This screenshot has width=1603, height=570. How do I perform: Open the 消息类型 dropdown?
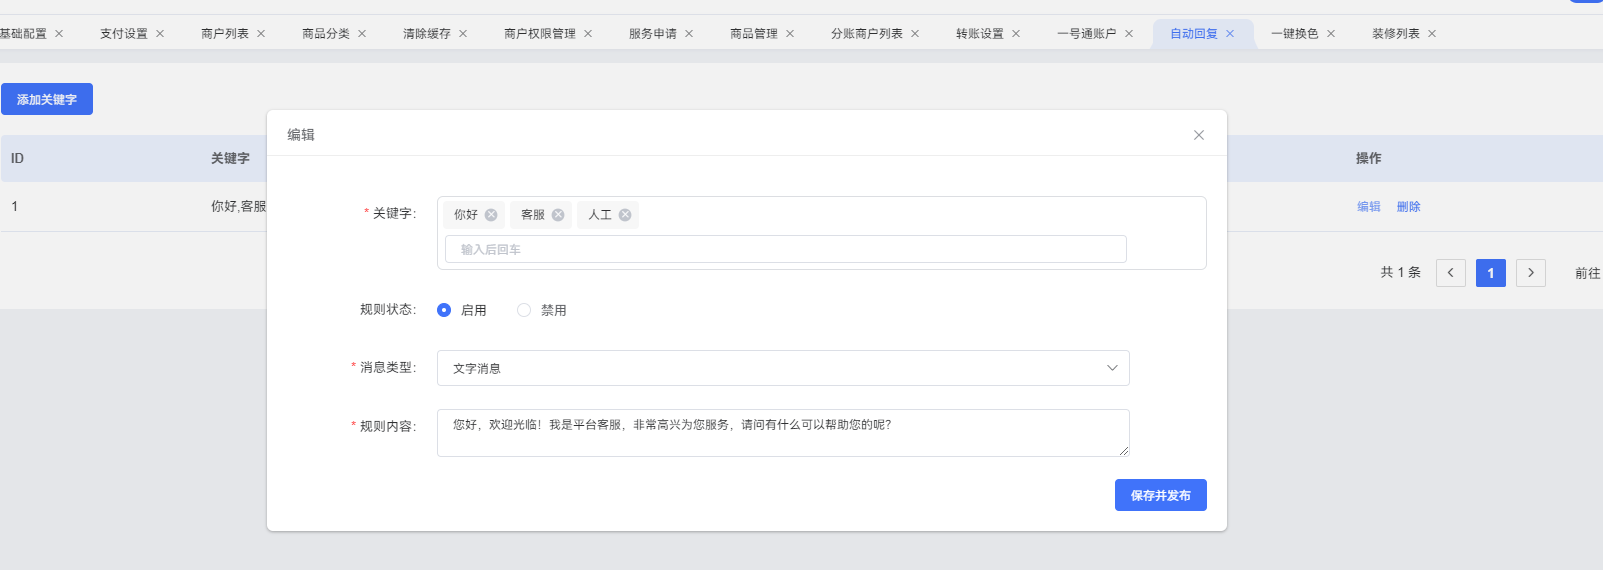point(783,368)
